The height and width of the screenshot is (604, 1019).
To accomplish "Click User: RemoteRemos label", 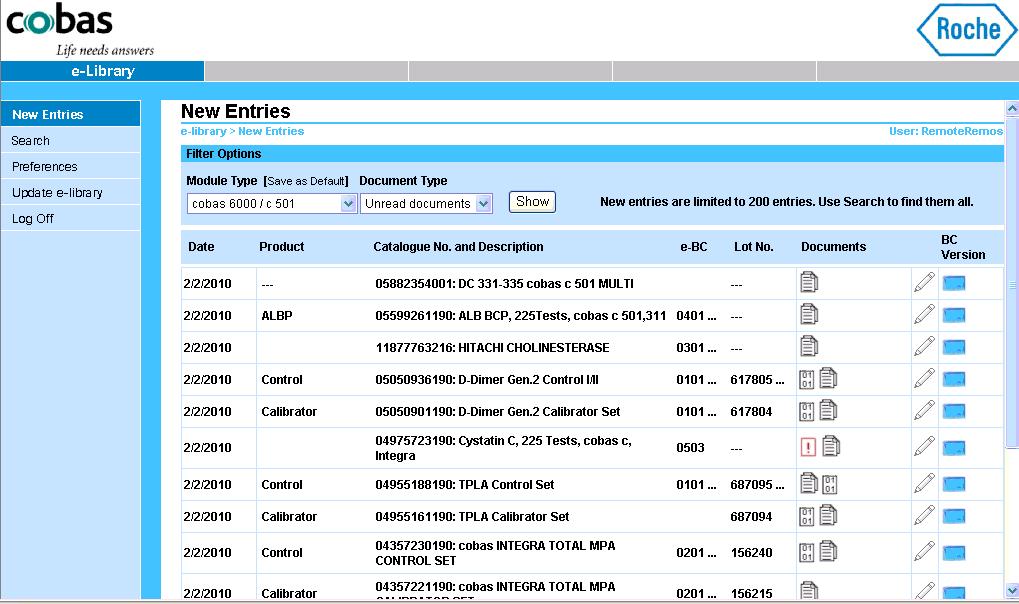I will tap(946, 131).
